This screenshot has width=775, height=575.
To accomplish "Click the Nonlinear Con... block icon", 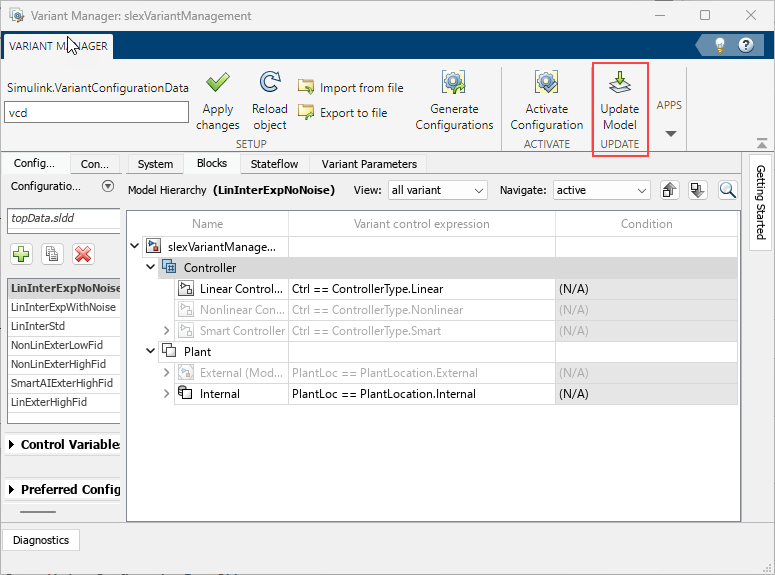I will (x=185, y=310).
